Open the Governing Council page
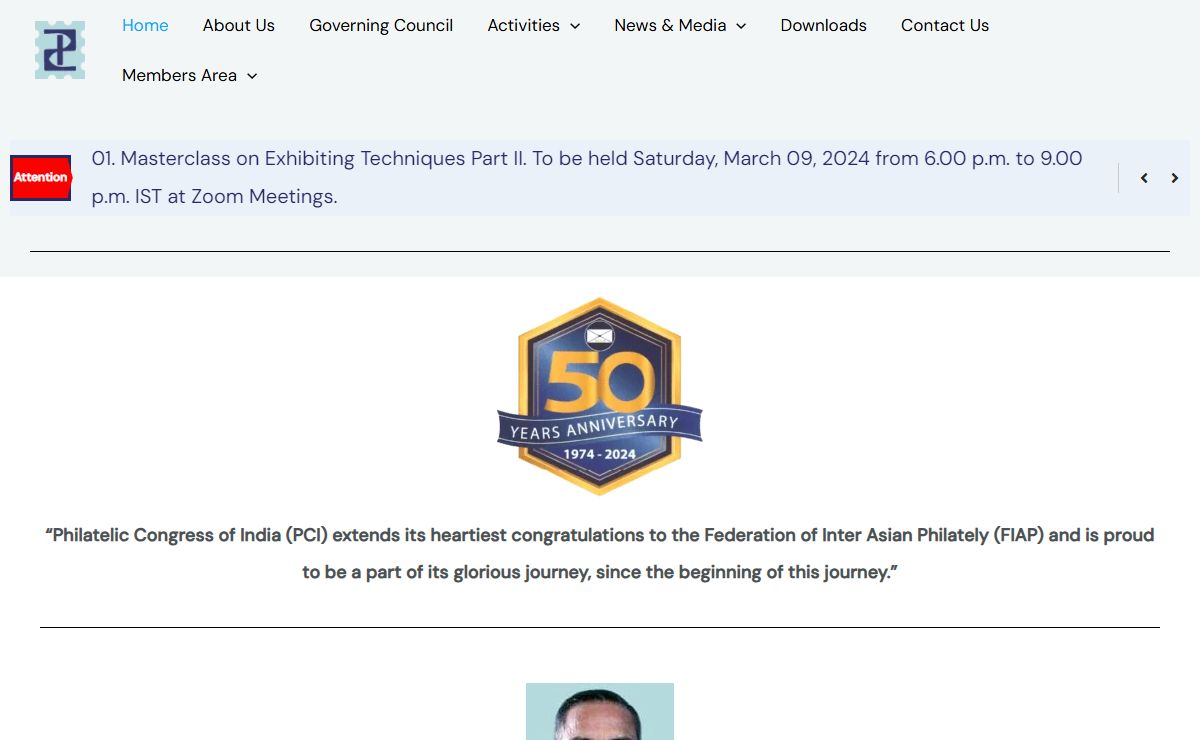Screen dimensions: 1200x740 pos(381,25)
